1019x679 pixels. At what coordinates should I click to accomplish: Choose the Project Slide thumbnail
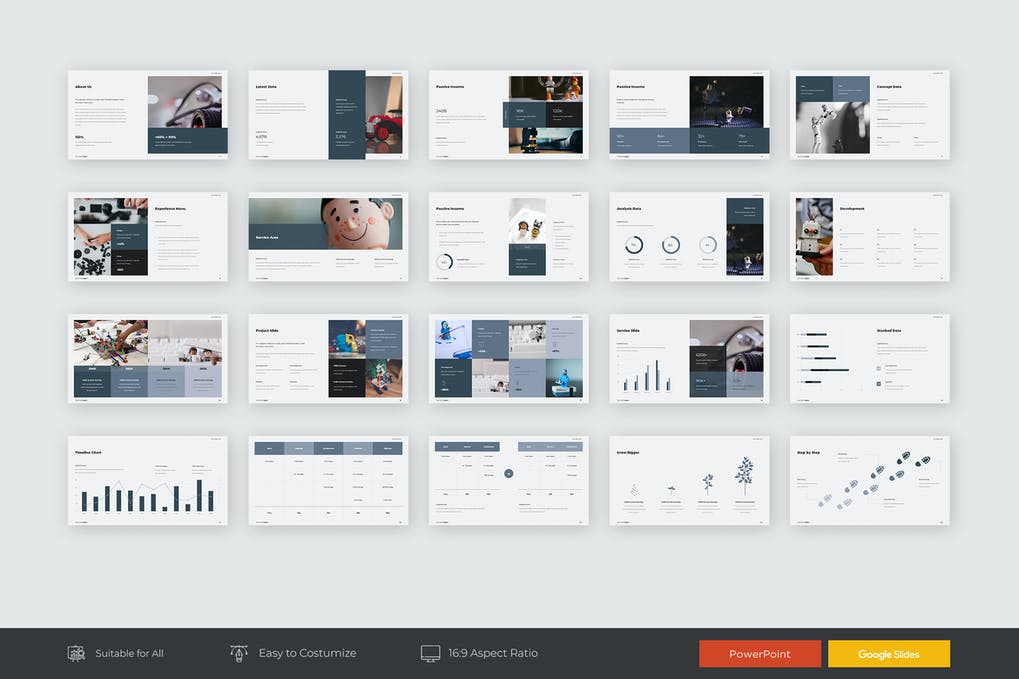coord(328,359)
